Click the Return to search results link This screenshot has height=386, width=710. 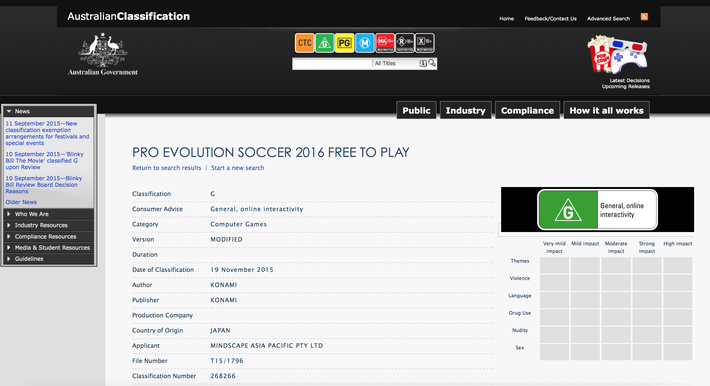(167, 168)
